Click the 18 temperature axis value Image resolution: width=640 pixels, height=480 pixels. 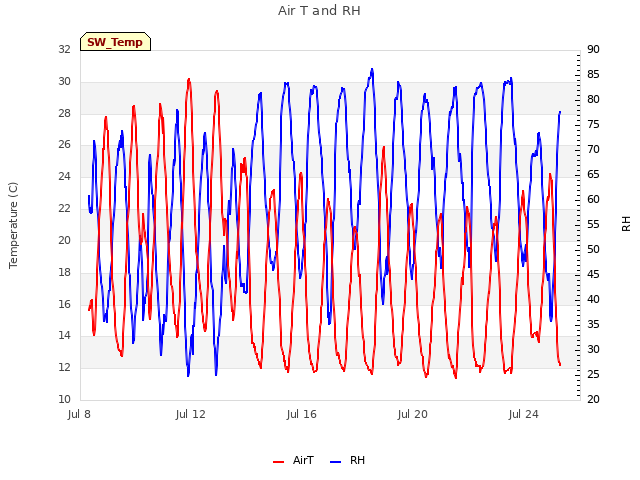click(64, 272)
